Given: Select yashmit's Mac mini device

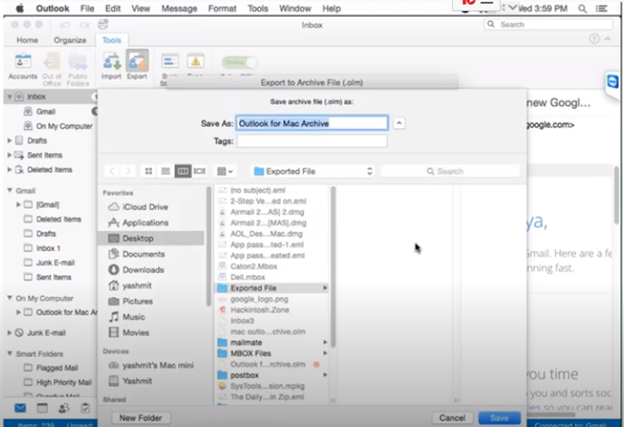Looking at the screenshot, I should (x=151, y=365).
